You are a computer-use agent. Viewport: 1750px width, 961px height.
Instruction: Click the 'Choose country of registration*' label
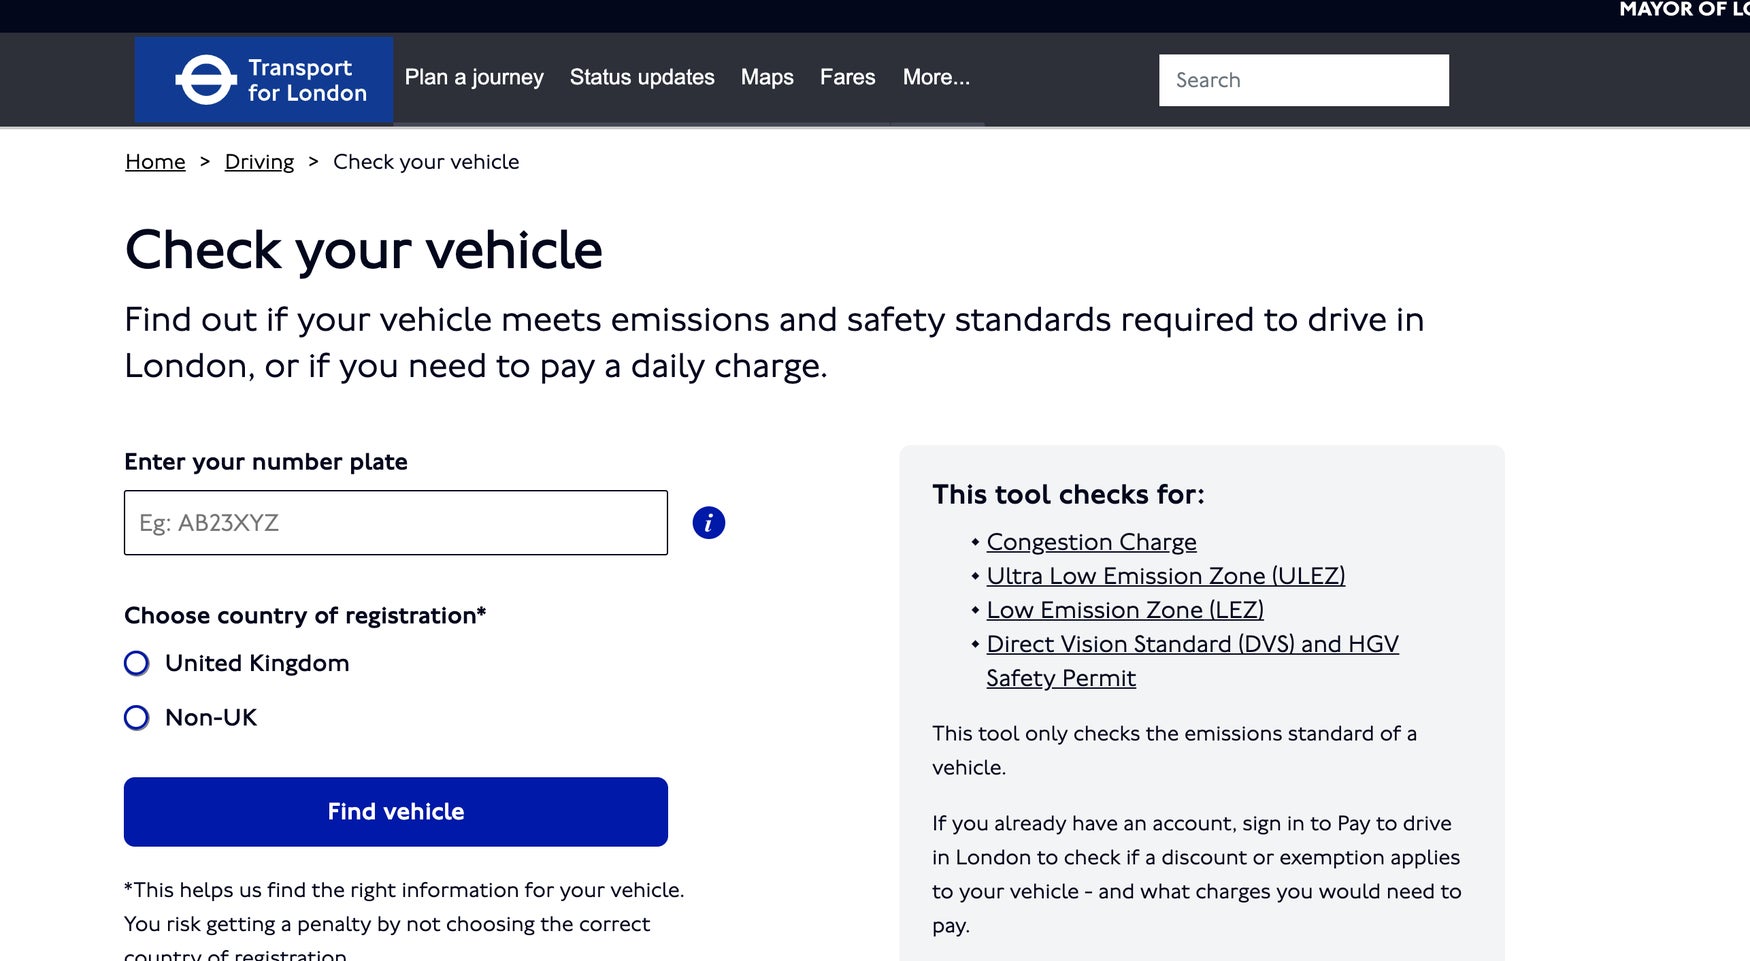(x=305, y=616)
